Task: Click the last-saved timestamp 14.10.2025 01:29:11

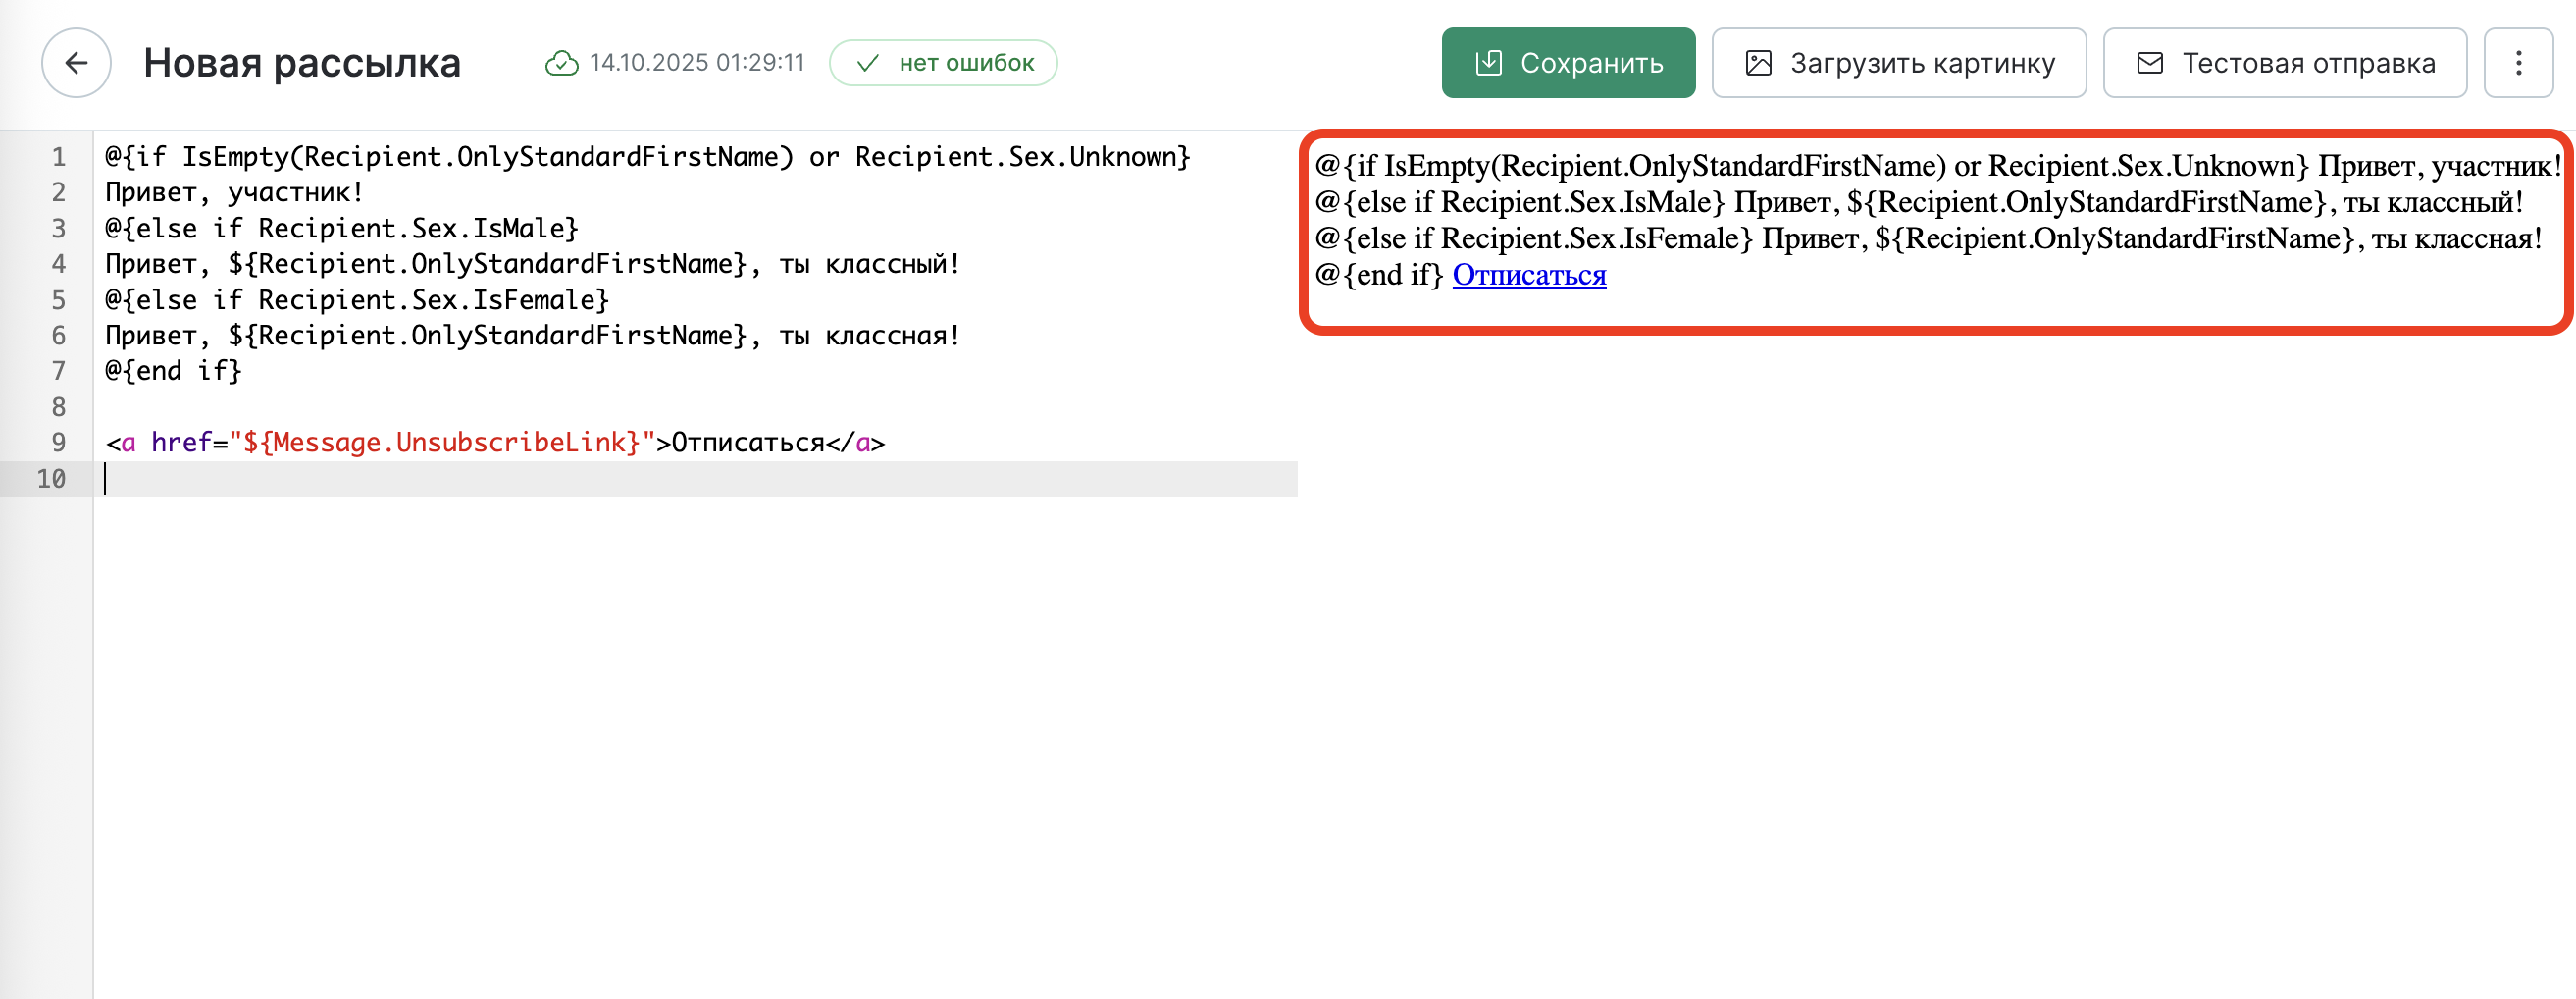Action: click(x=696, y=63)
